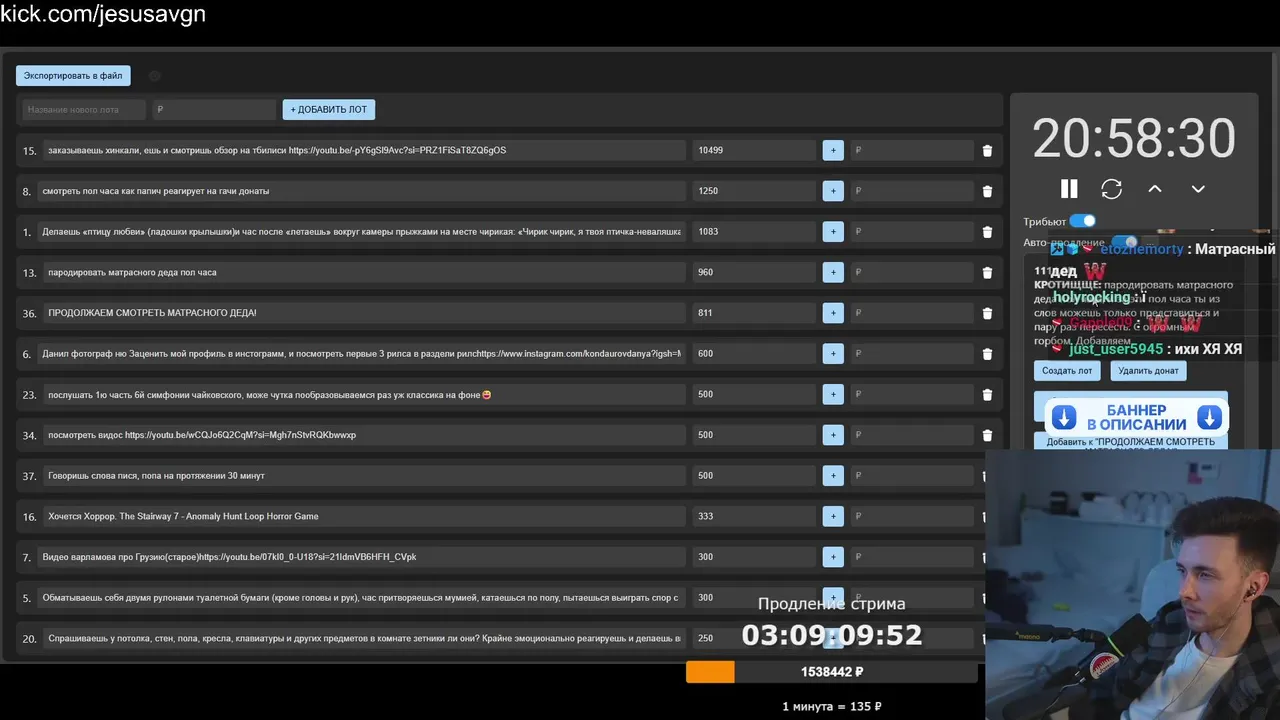The width and height of the screenshot is (1280, 720).
Task: Trash lot 36 ПРОДОЛЖАЕМ СМОТРЕТЬ МАТРАСНОГО ДЕДА
Action: (987, 313)
